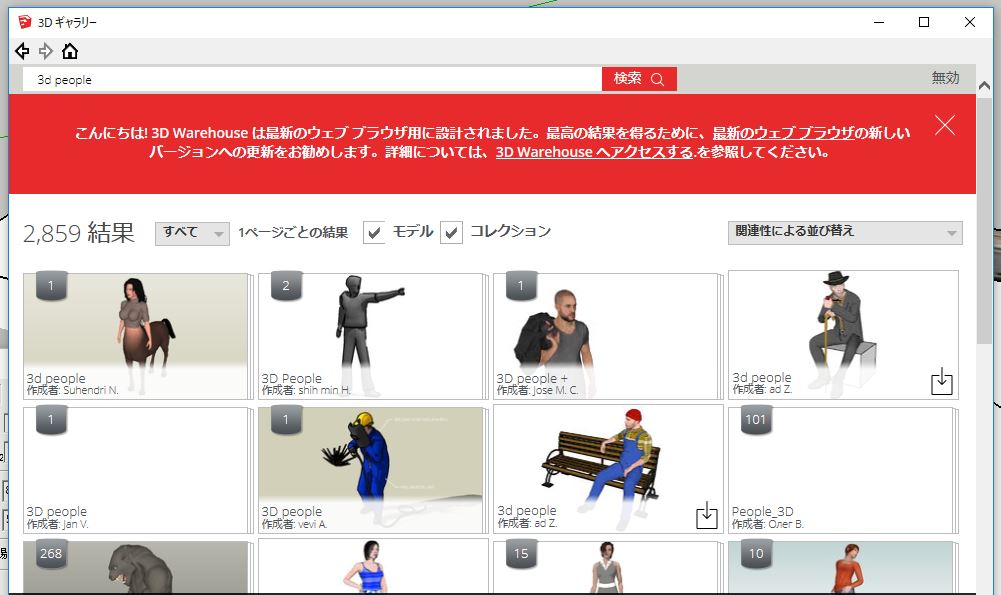Minimize the 3D ギャラリー window
The image size is (1001, 595).
point(879,22)
